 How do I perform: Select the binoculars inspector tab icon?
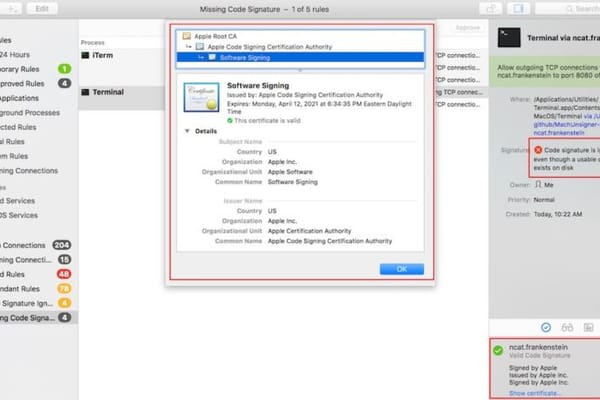pos(567,327)
